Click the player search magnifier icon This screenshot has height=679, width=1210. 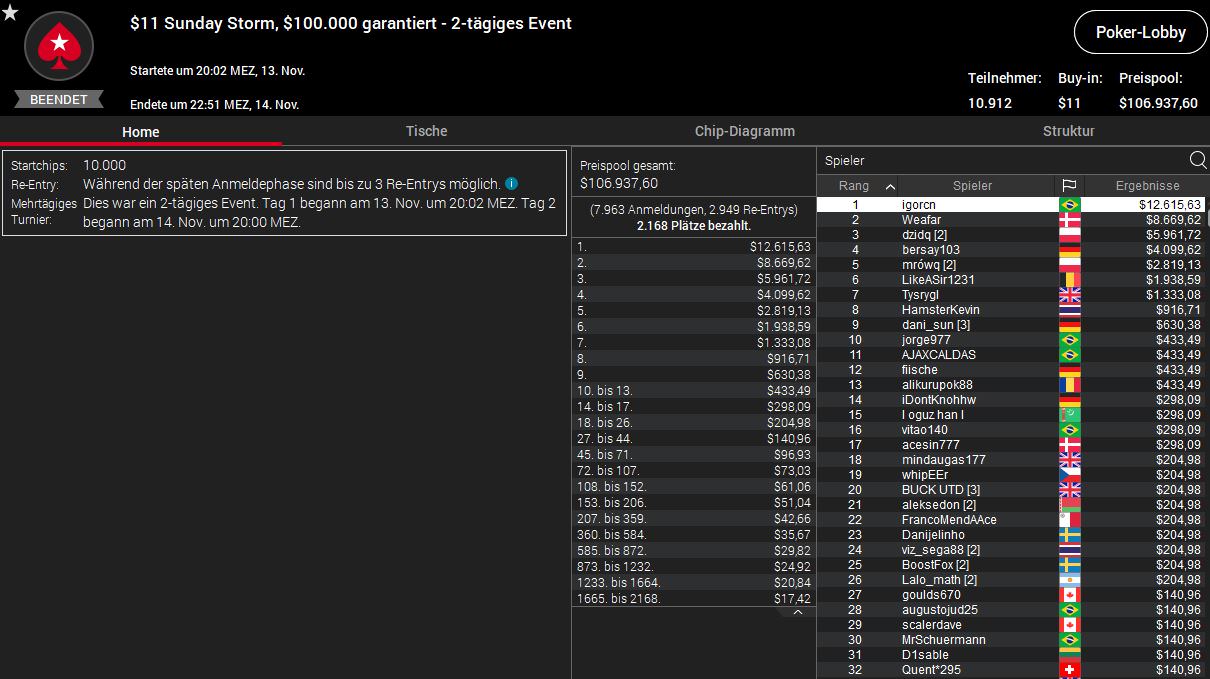[x=1197, y=160]
